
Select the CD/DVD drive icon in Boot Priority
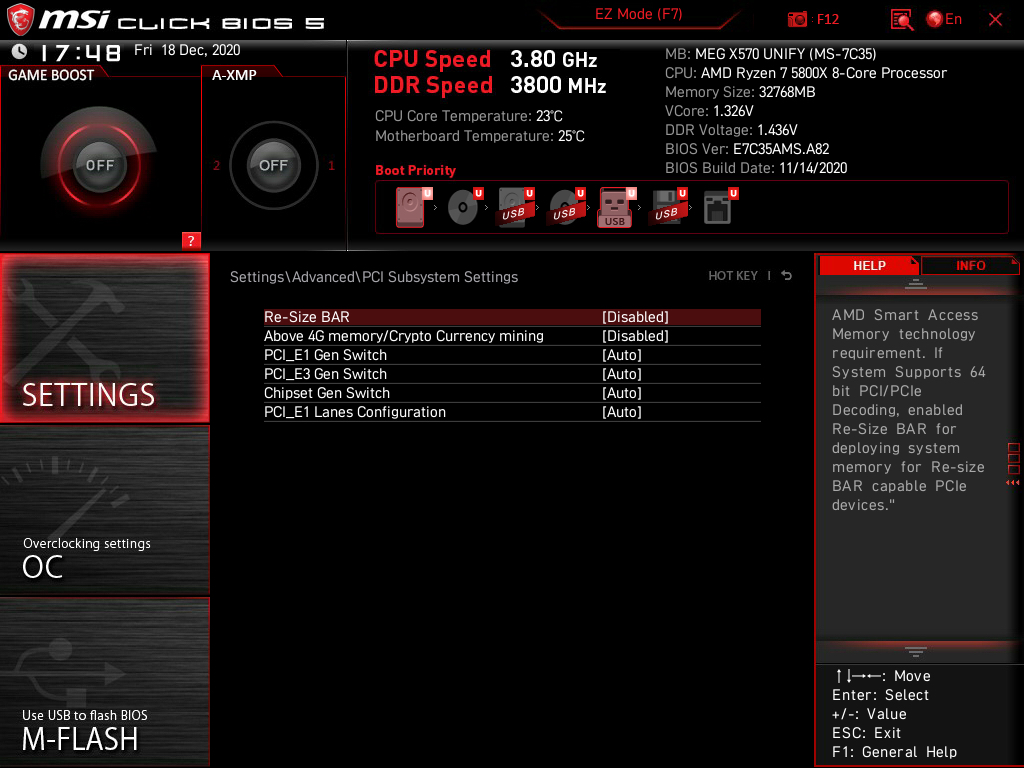(461, 207)
